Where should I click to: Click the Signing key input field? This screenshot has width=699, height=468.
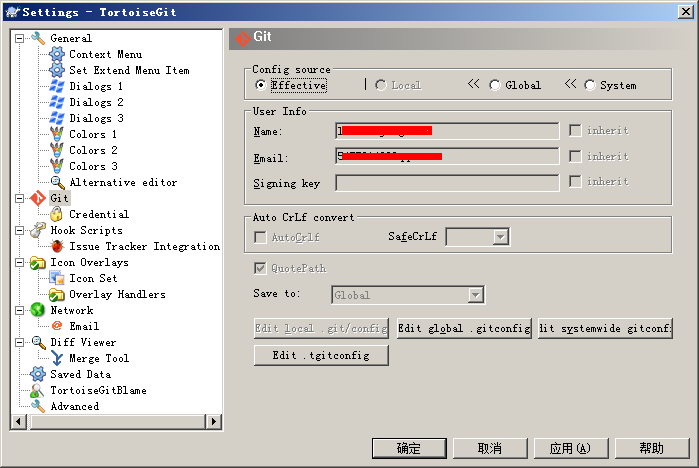click(x=446, y=182)
